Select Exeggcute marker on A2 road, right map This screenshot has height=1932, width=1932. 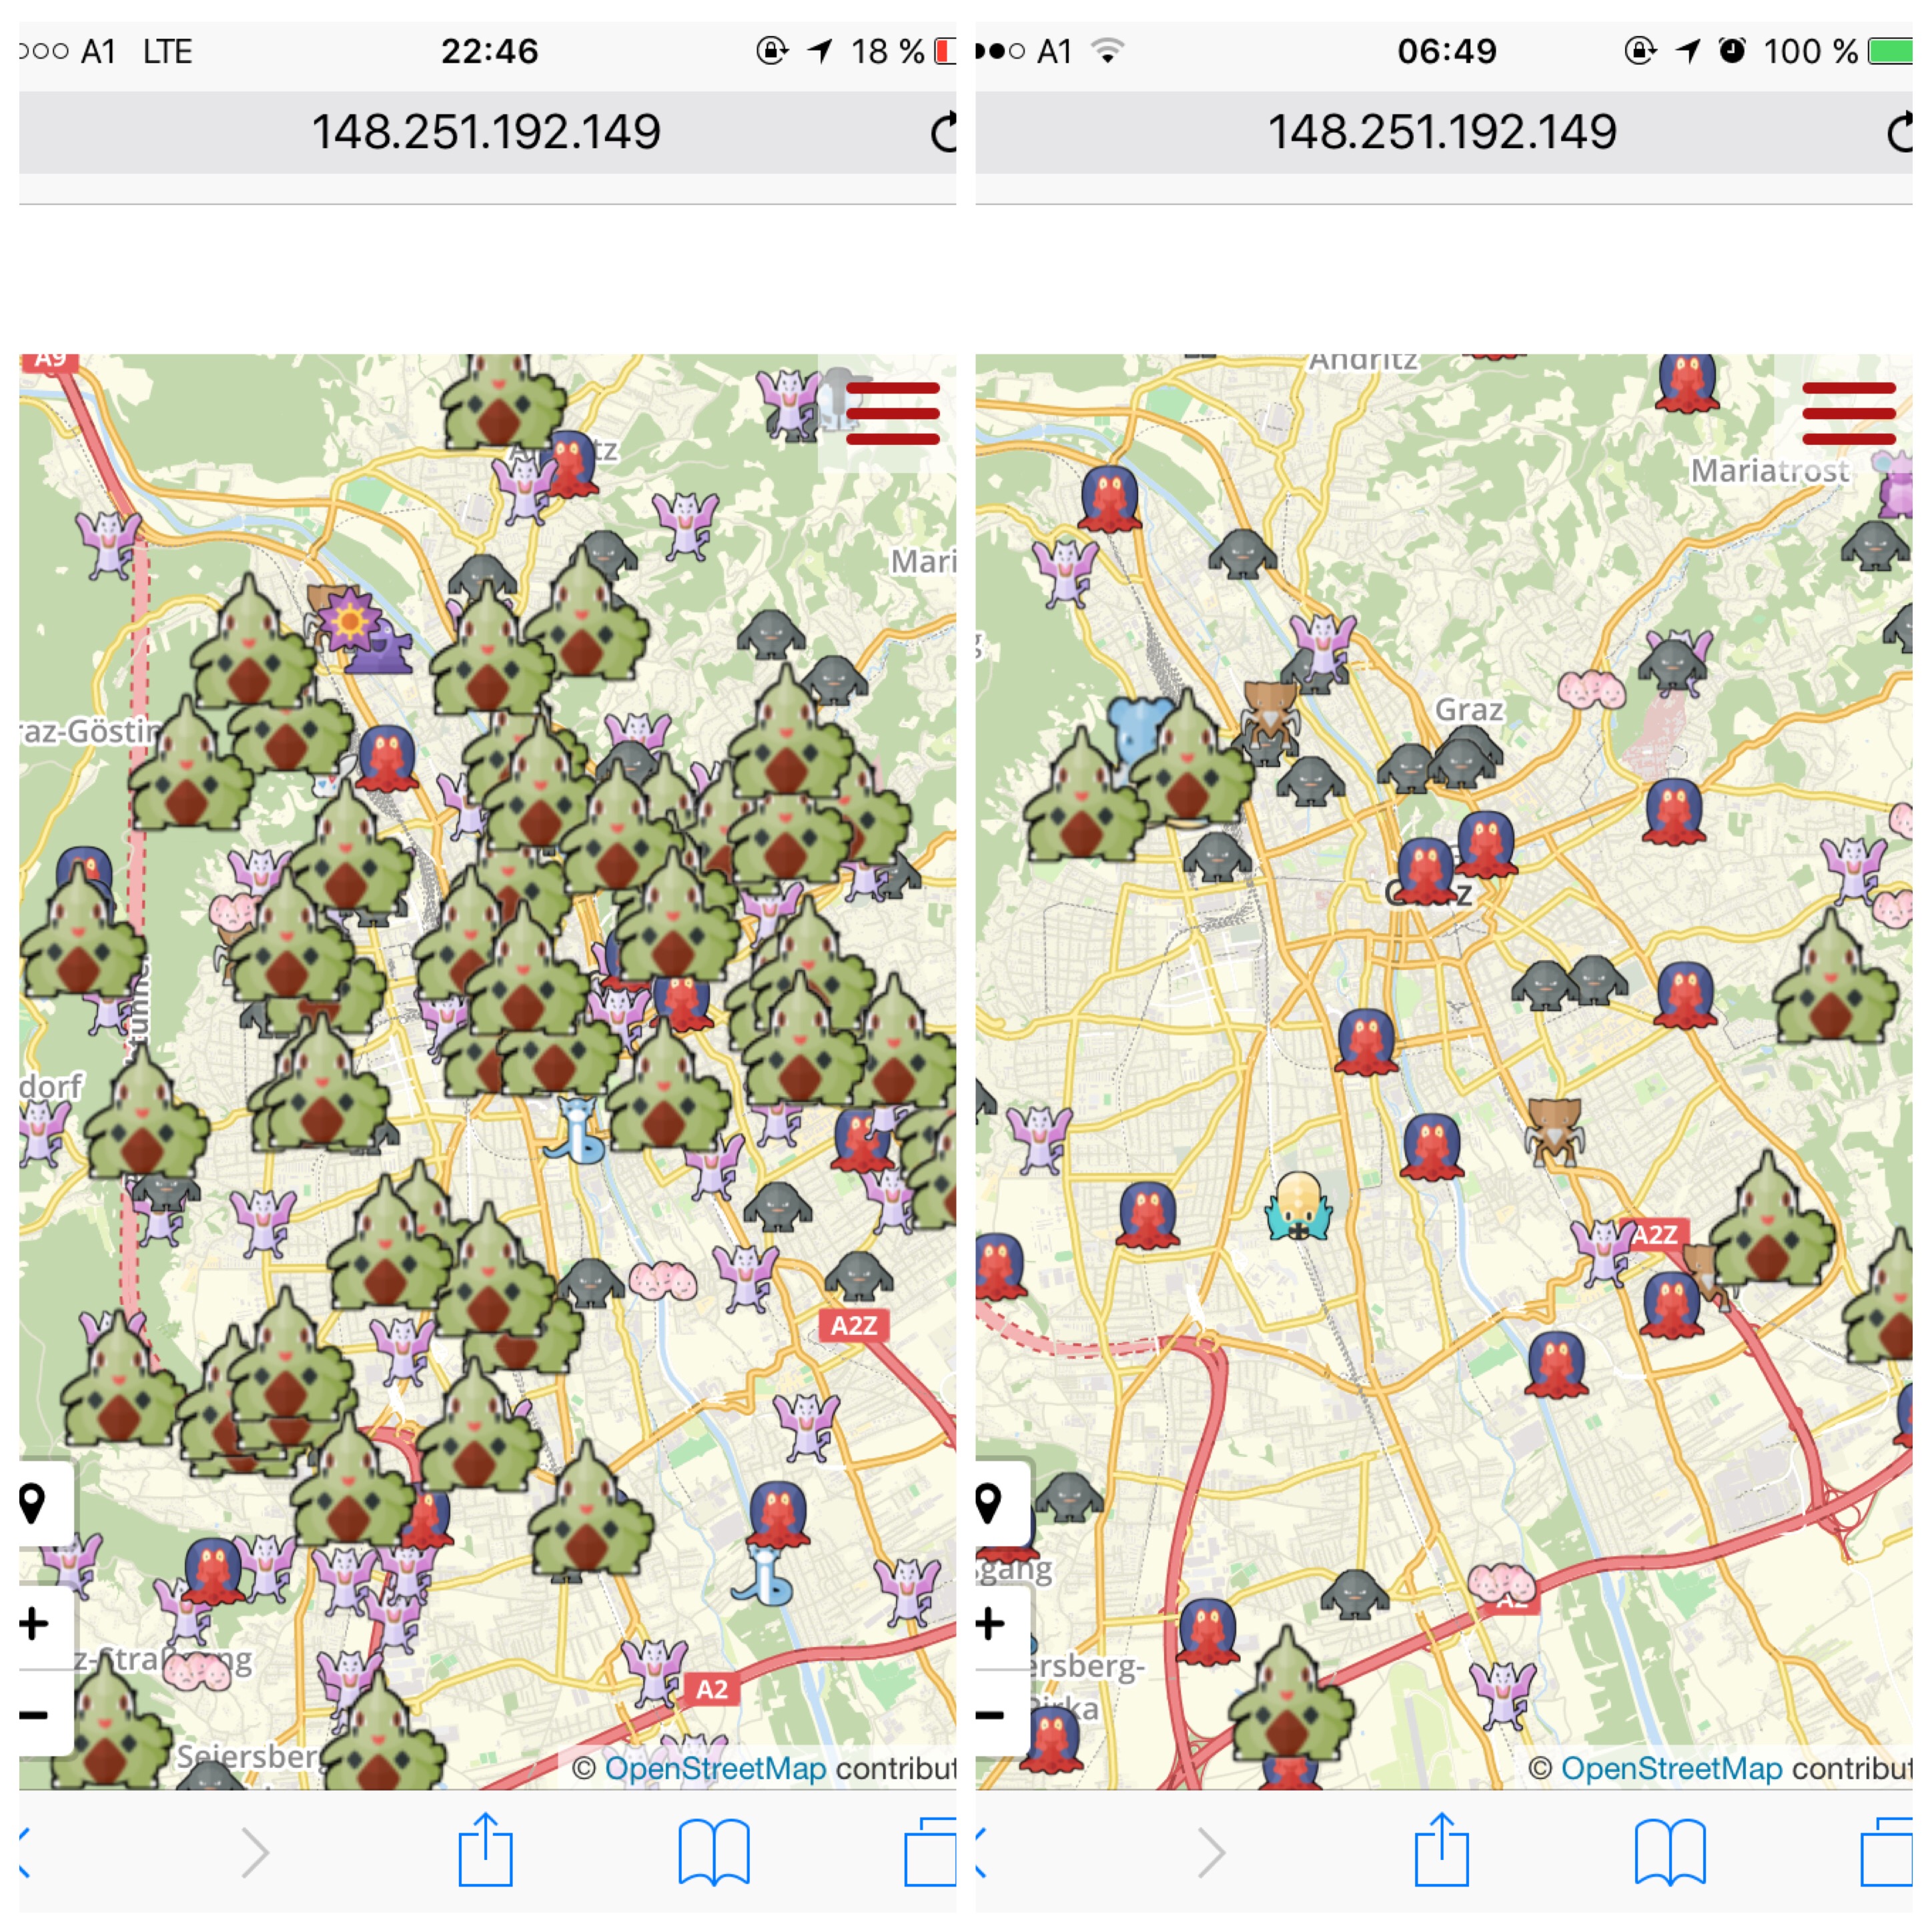pyautogui.click(x=1501, y=1583)
